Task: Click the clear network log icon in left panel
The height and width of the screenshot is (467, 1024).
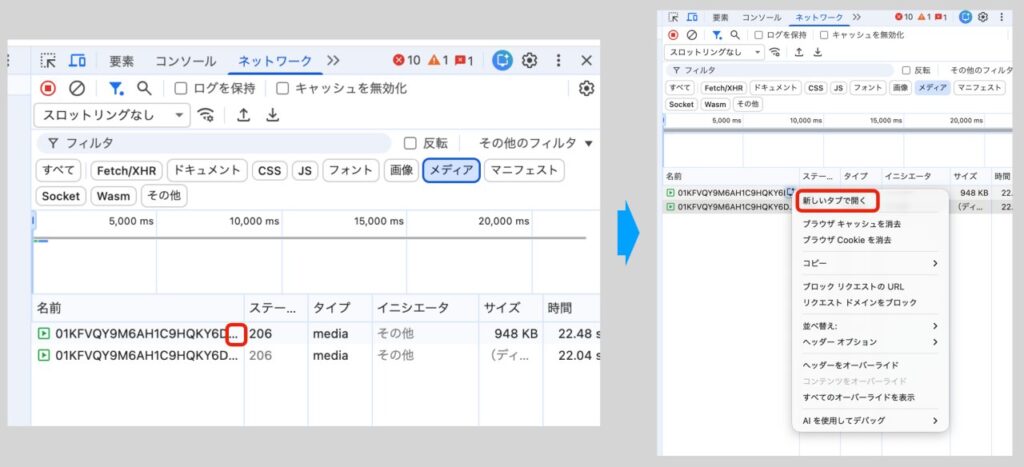Action: pyautogui.click(x=76, y=88)
